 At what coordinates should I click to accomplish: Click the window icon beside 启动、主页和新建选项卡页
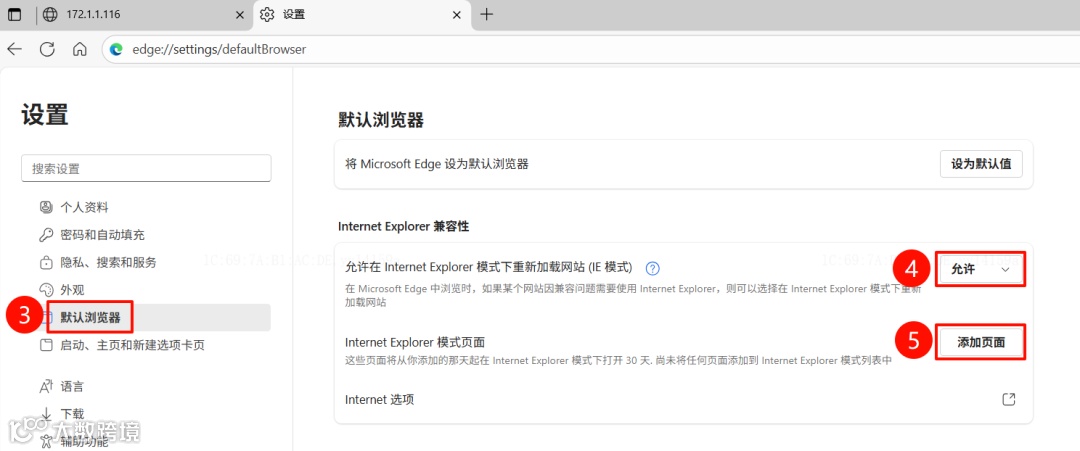tap(46, 345)
